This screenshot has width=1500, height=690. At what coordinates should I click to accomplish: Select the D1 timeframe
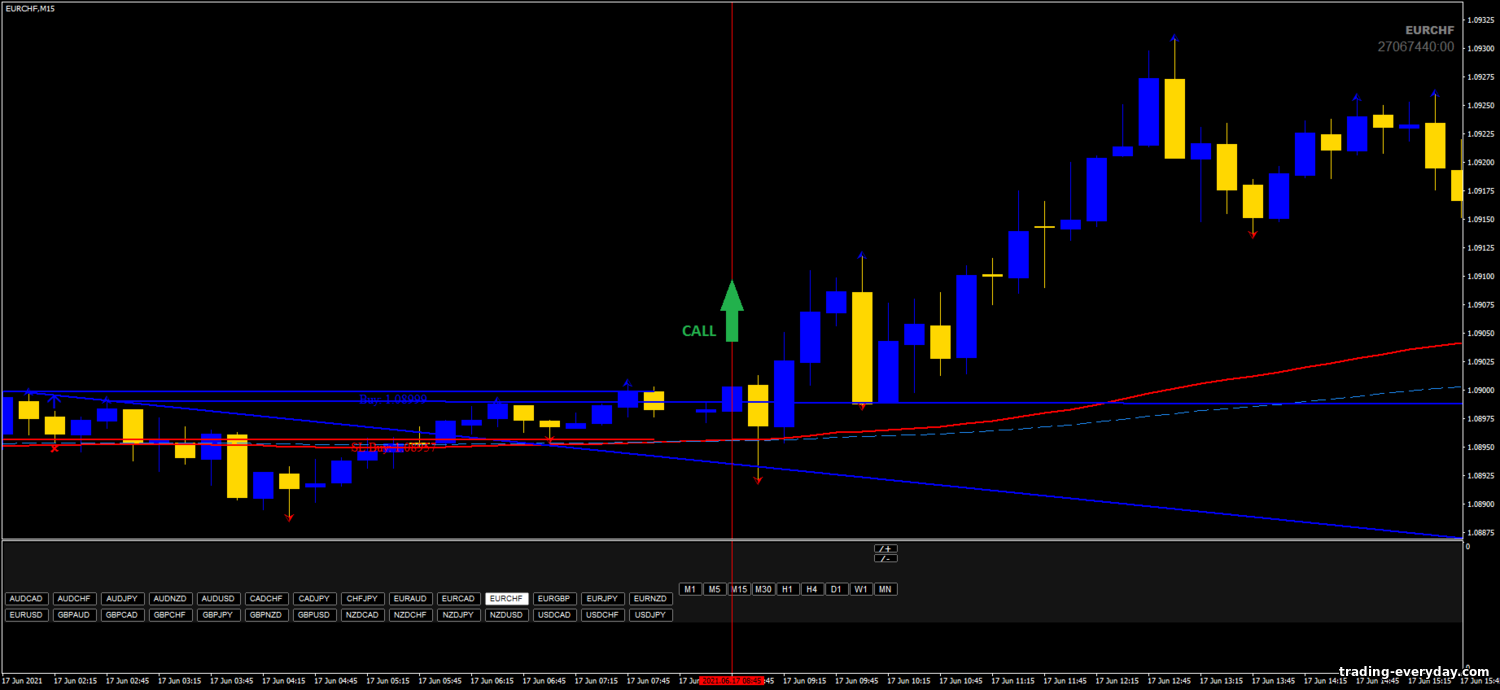(x=836, y=589)
